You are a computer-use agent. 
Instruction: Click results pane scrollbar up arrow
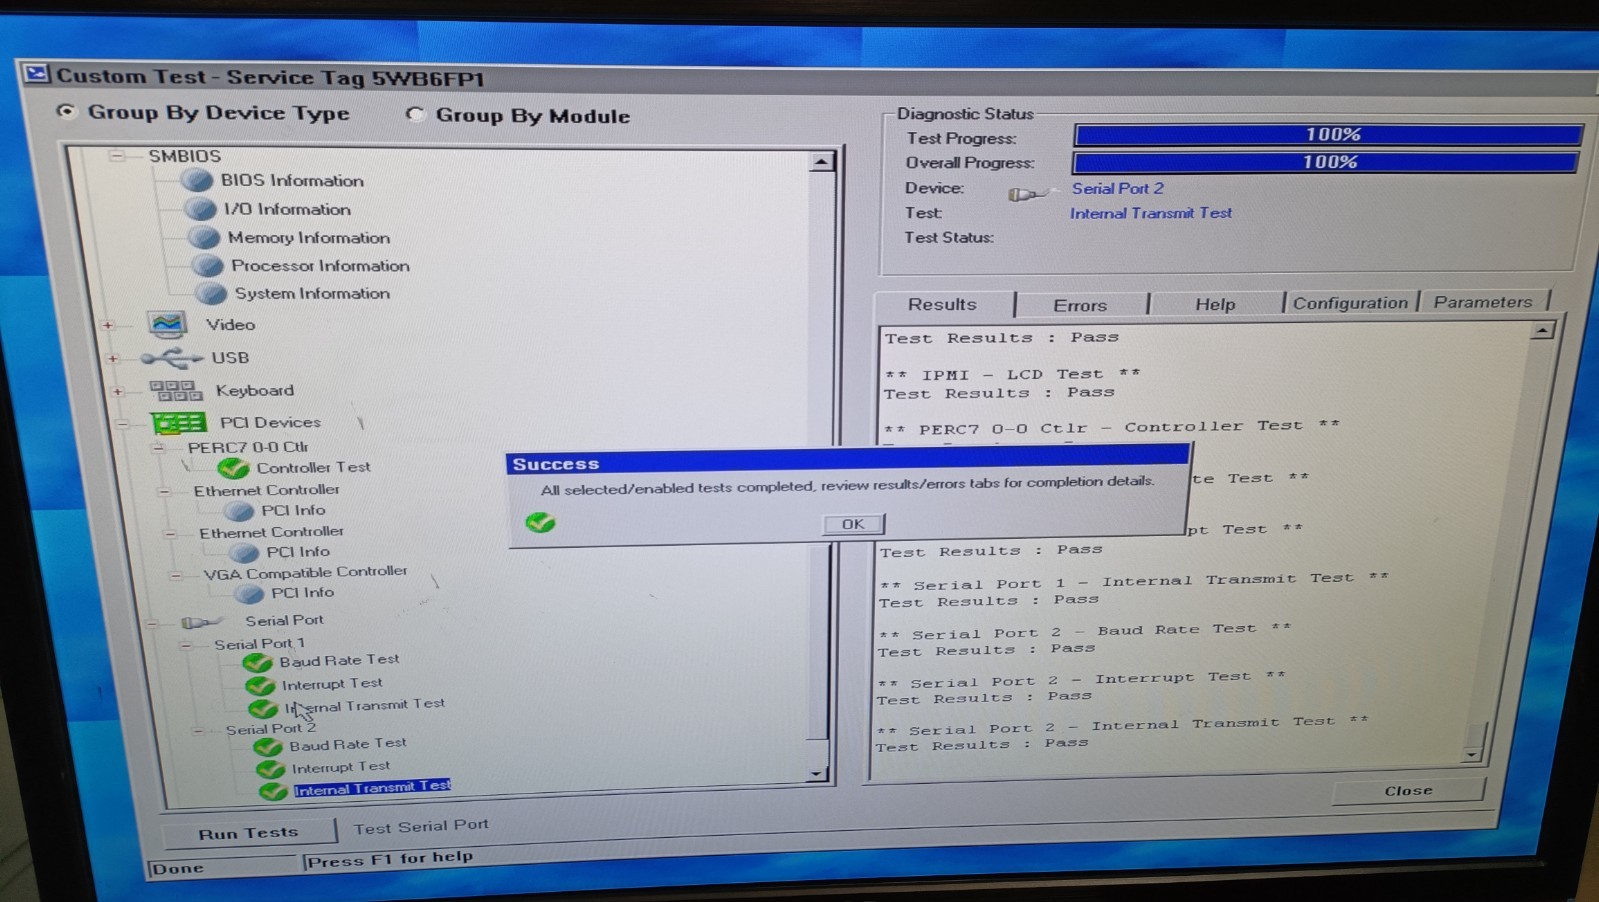tap(1543, 330)
